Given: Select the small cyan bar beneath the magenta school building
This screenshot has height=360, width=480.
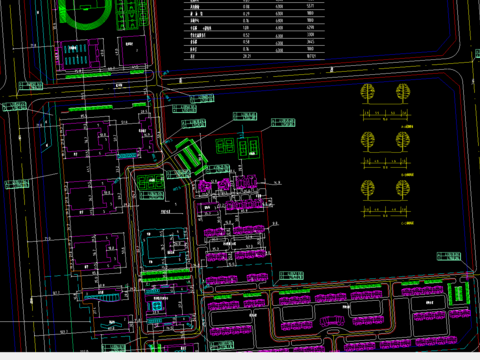Looking at the screenshot, I should tap(127, 156).
